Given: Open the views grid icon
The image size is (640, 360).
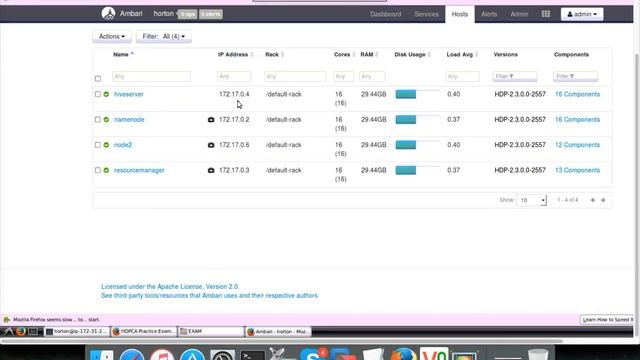Looking at the screenshot, I should 545,14.
